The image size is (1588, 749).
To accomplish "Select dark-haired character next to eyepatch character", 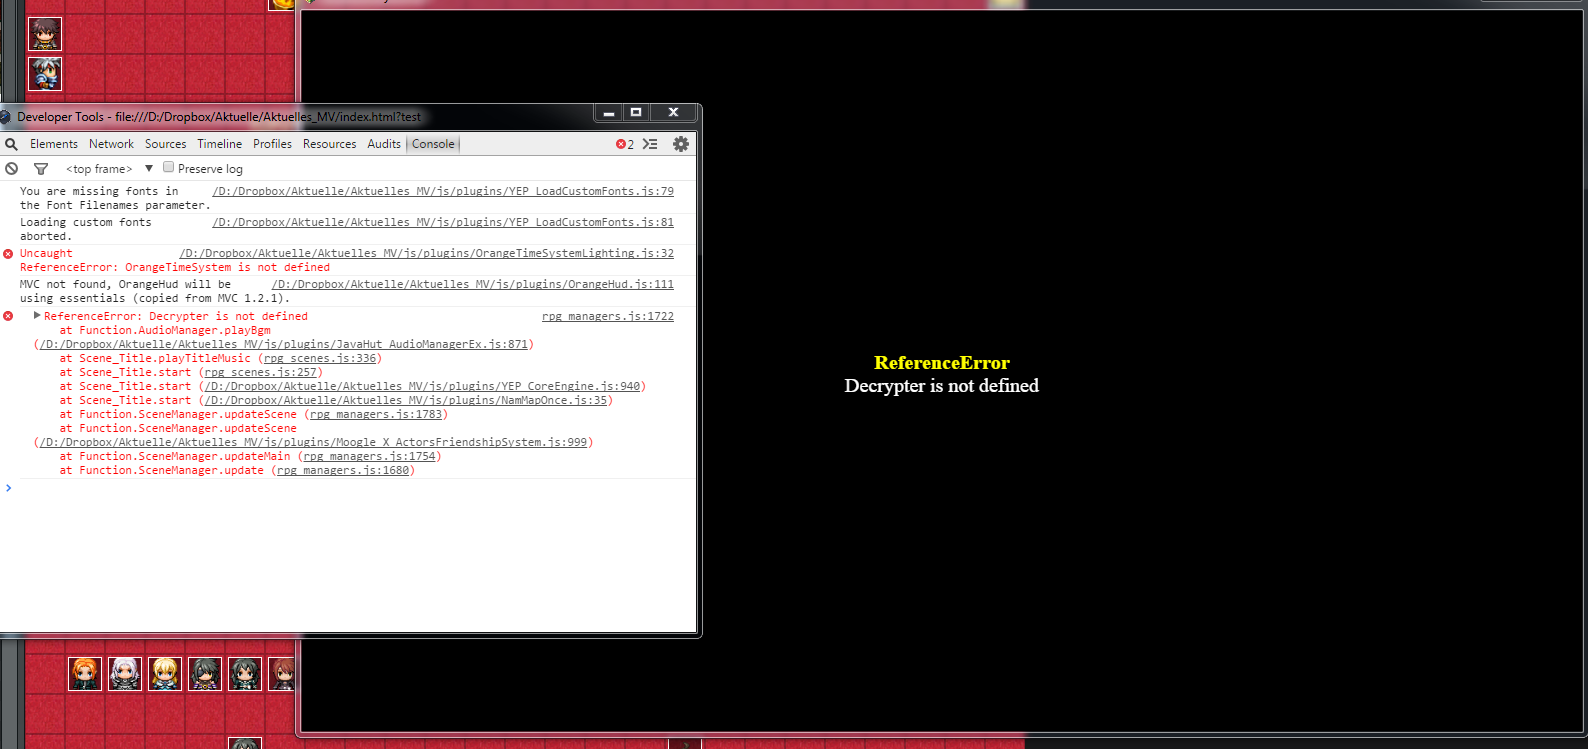I will [245, 674].
